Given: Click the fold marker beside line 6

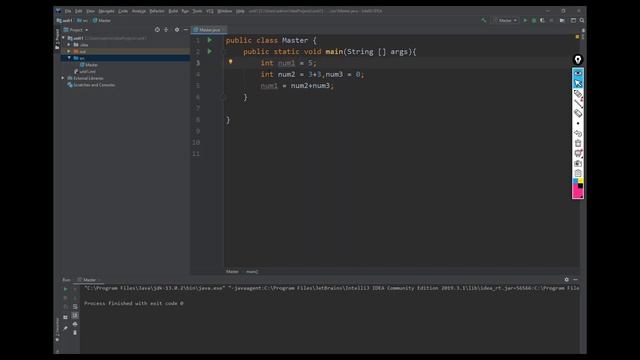Looking at the screenshot, I should [x=223, y=97].
